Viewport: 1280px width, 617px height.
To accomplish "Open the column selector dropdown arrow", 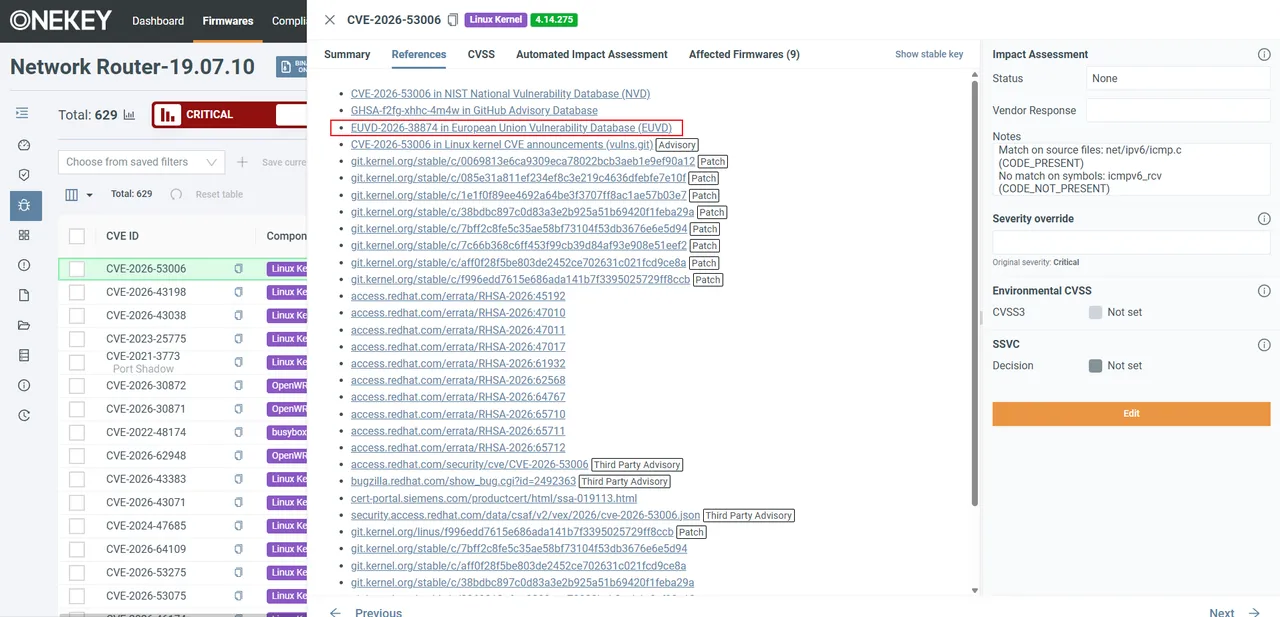I will [90, 195].
